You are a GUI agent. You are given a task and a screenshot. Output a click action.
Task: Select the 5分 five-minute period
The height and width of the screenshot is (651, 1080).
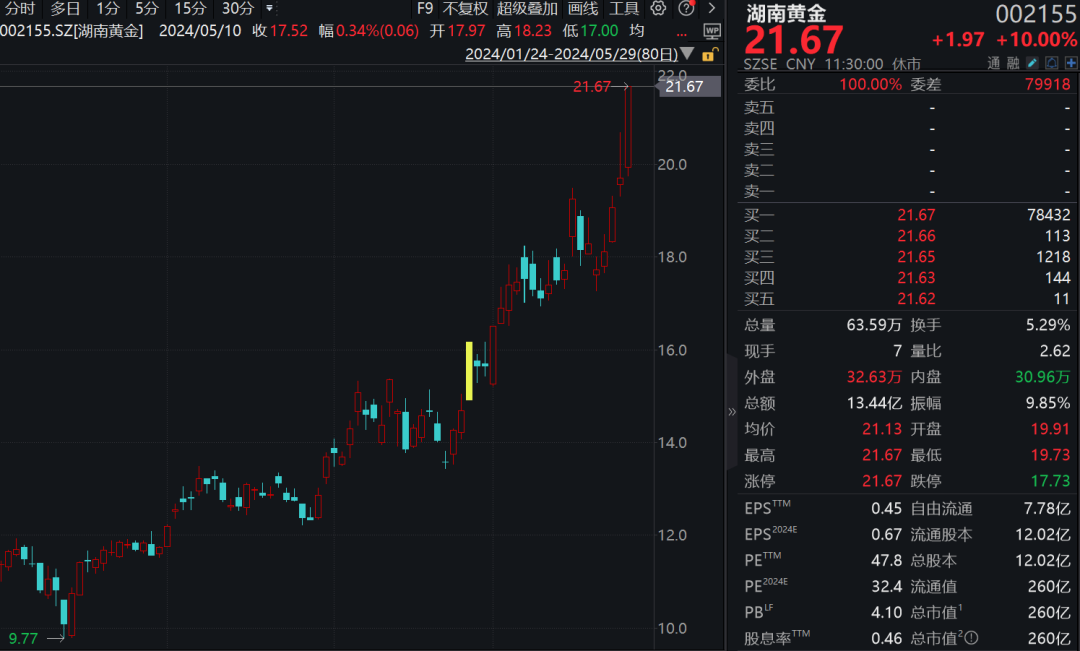tap(147, 9)
